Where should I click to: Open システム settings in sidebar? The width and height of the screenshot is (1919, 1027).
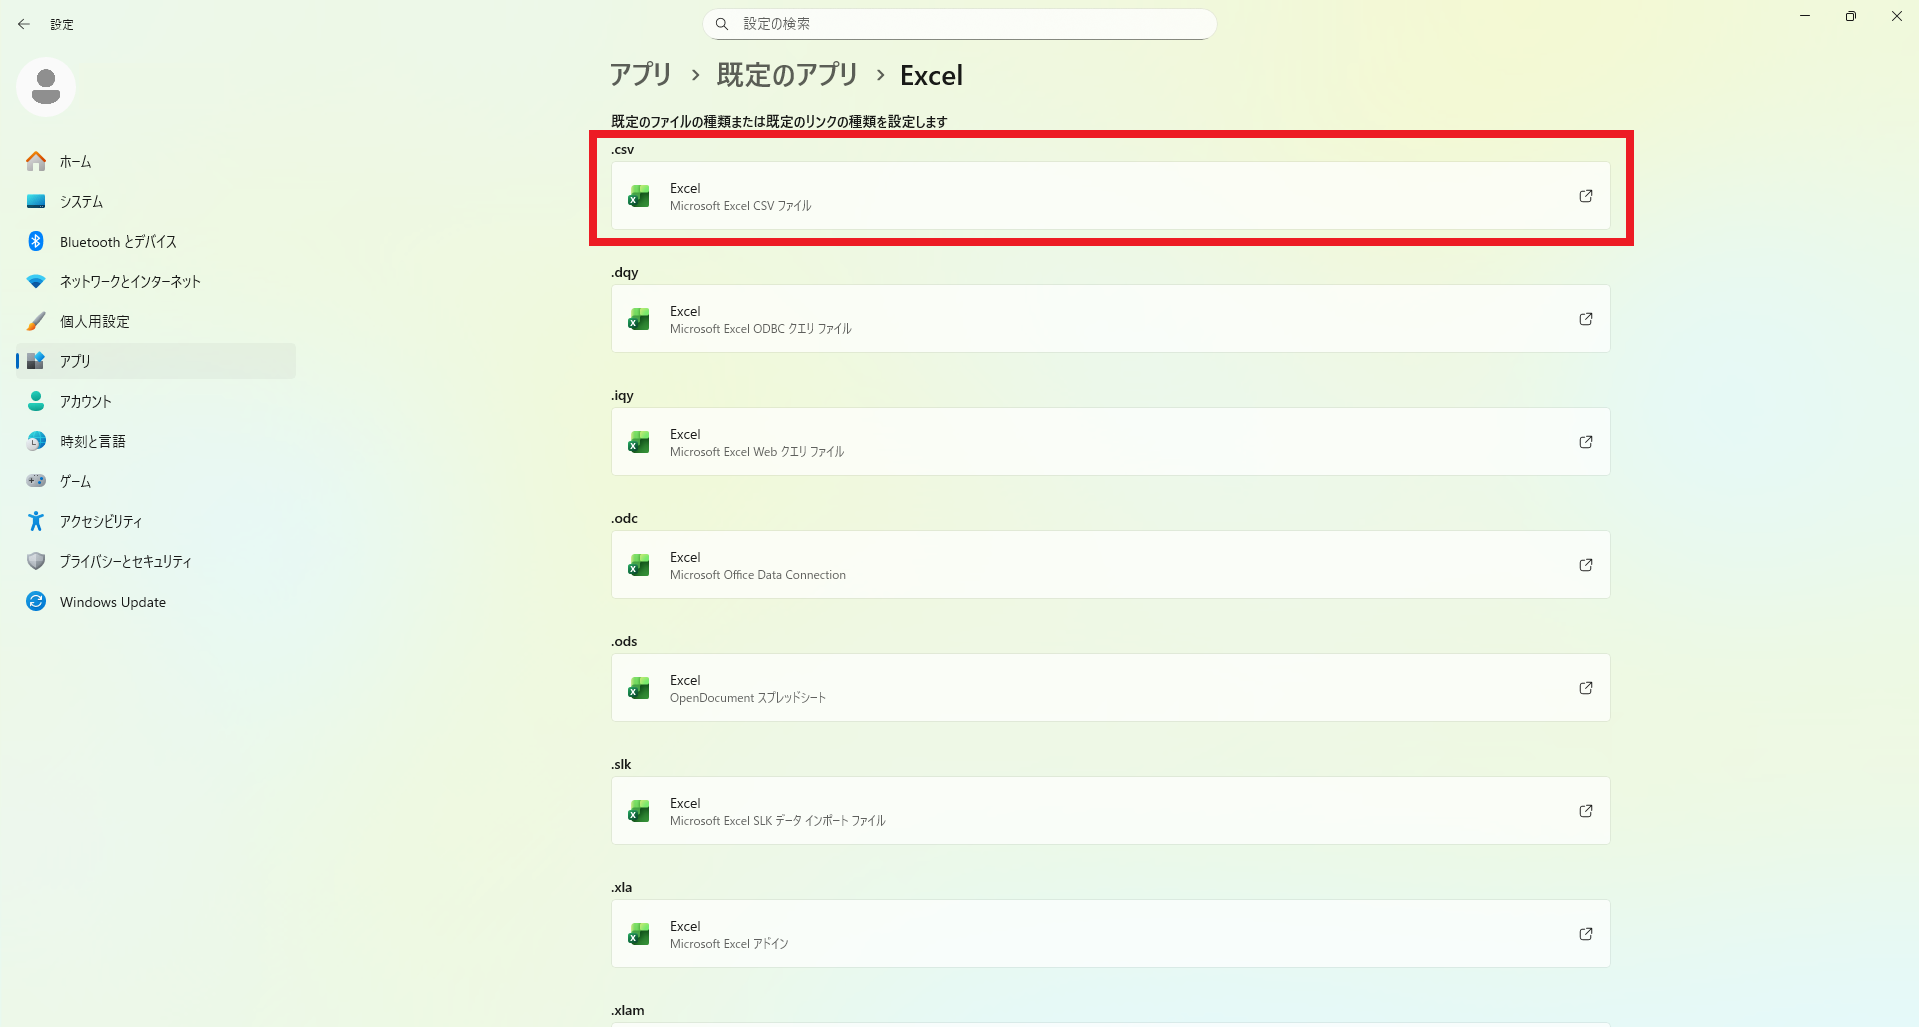pos(81,202)
